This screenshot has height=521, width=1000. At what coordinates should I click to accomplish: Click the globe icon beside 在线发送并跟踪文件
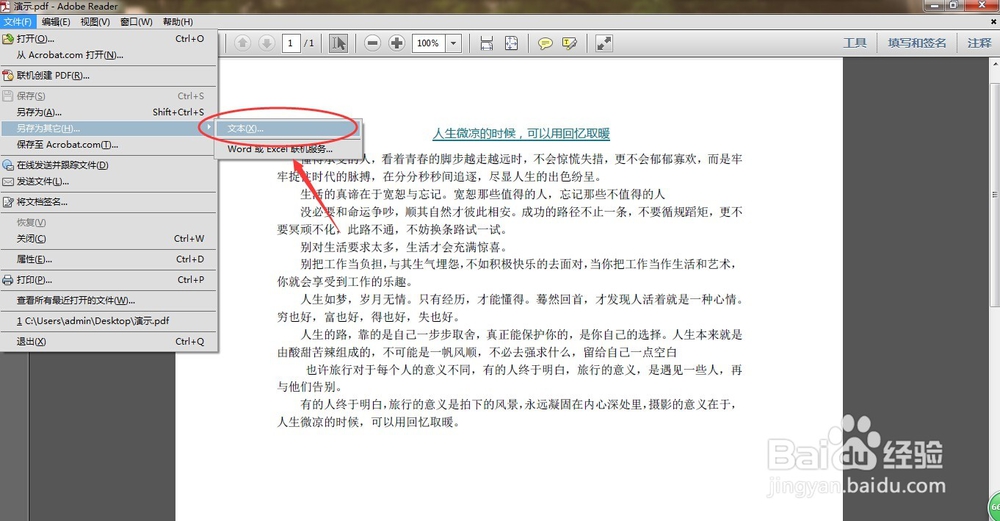8,165
